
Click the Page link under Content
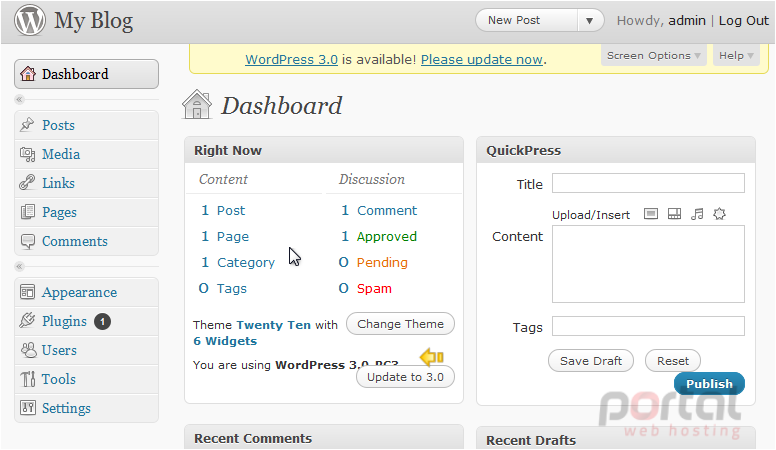click(x=233, y=237)
